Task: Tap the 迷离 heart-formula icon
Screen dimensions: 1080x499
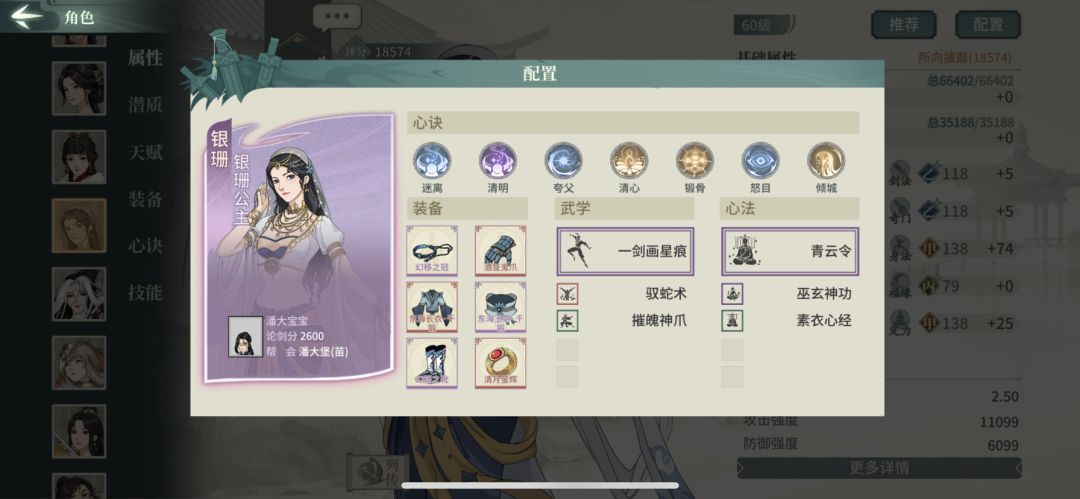Action: (432, 161)
